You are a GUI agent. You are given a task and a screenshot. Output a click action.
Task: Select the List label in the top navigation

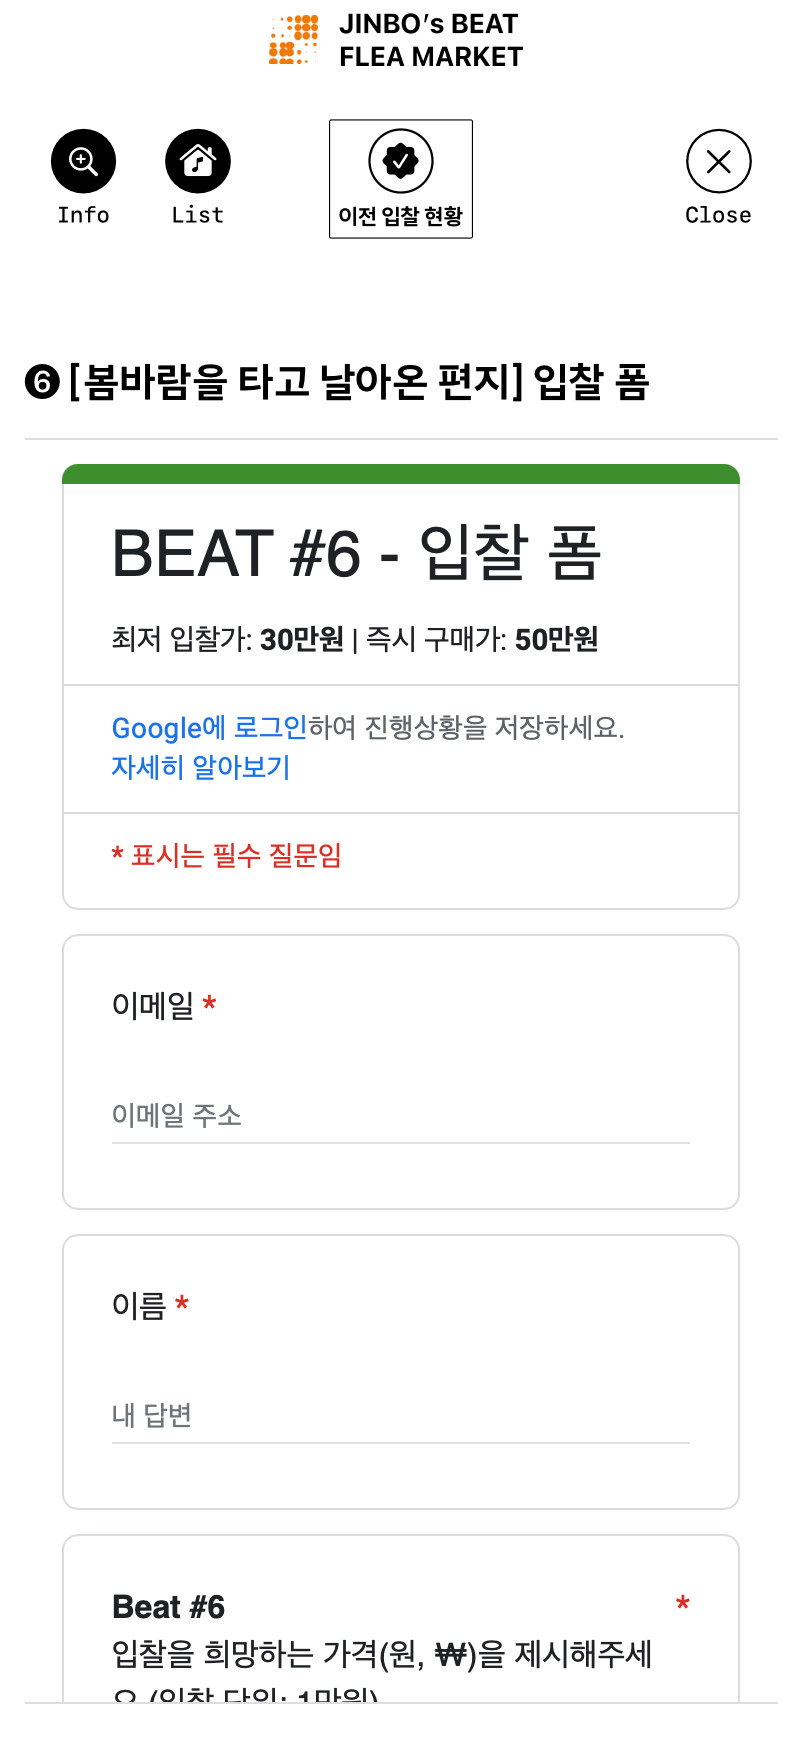[198, 215]
